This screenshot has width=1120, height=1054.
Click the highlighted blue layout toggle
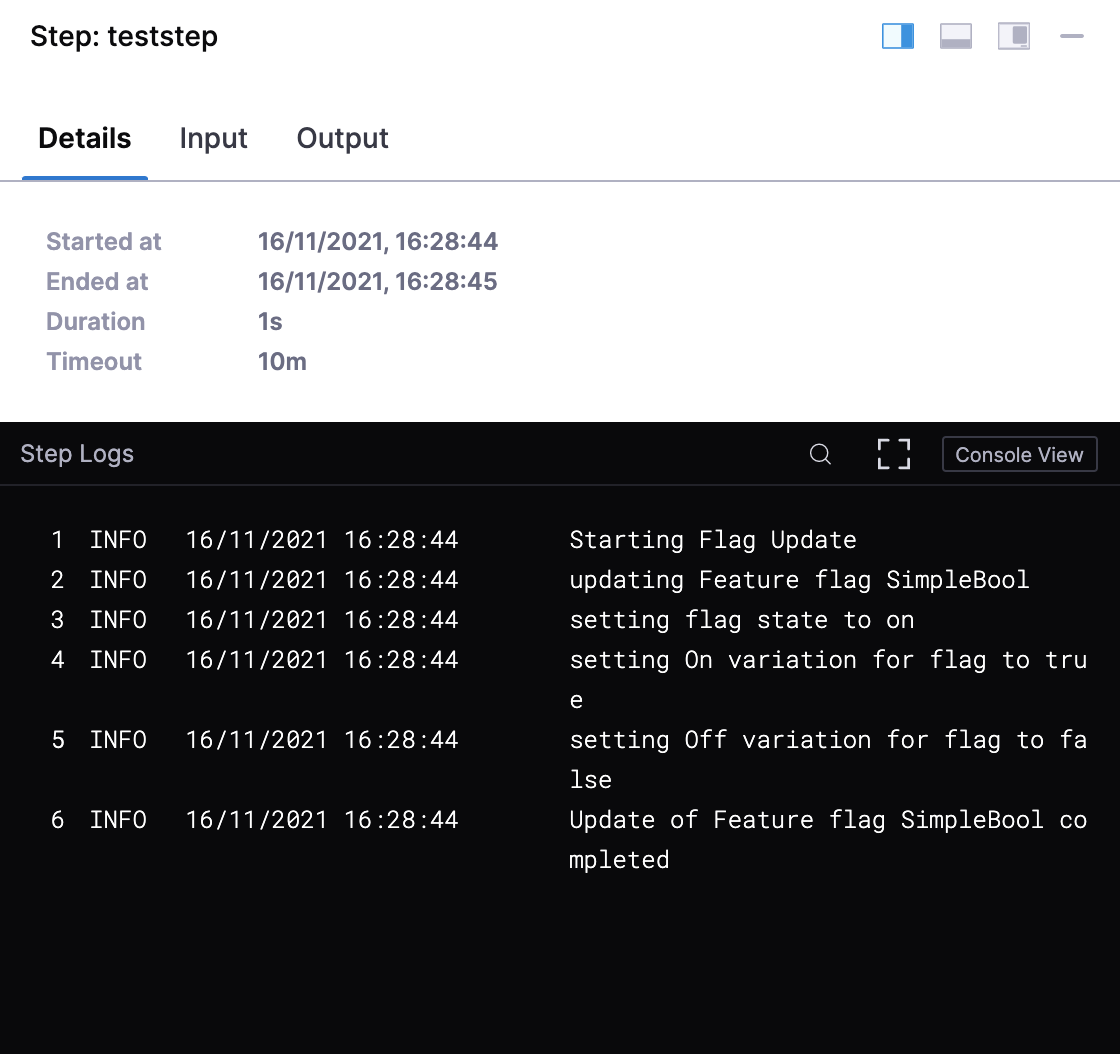(x=897, y=35)
